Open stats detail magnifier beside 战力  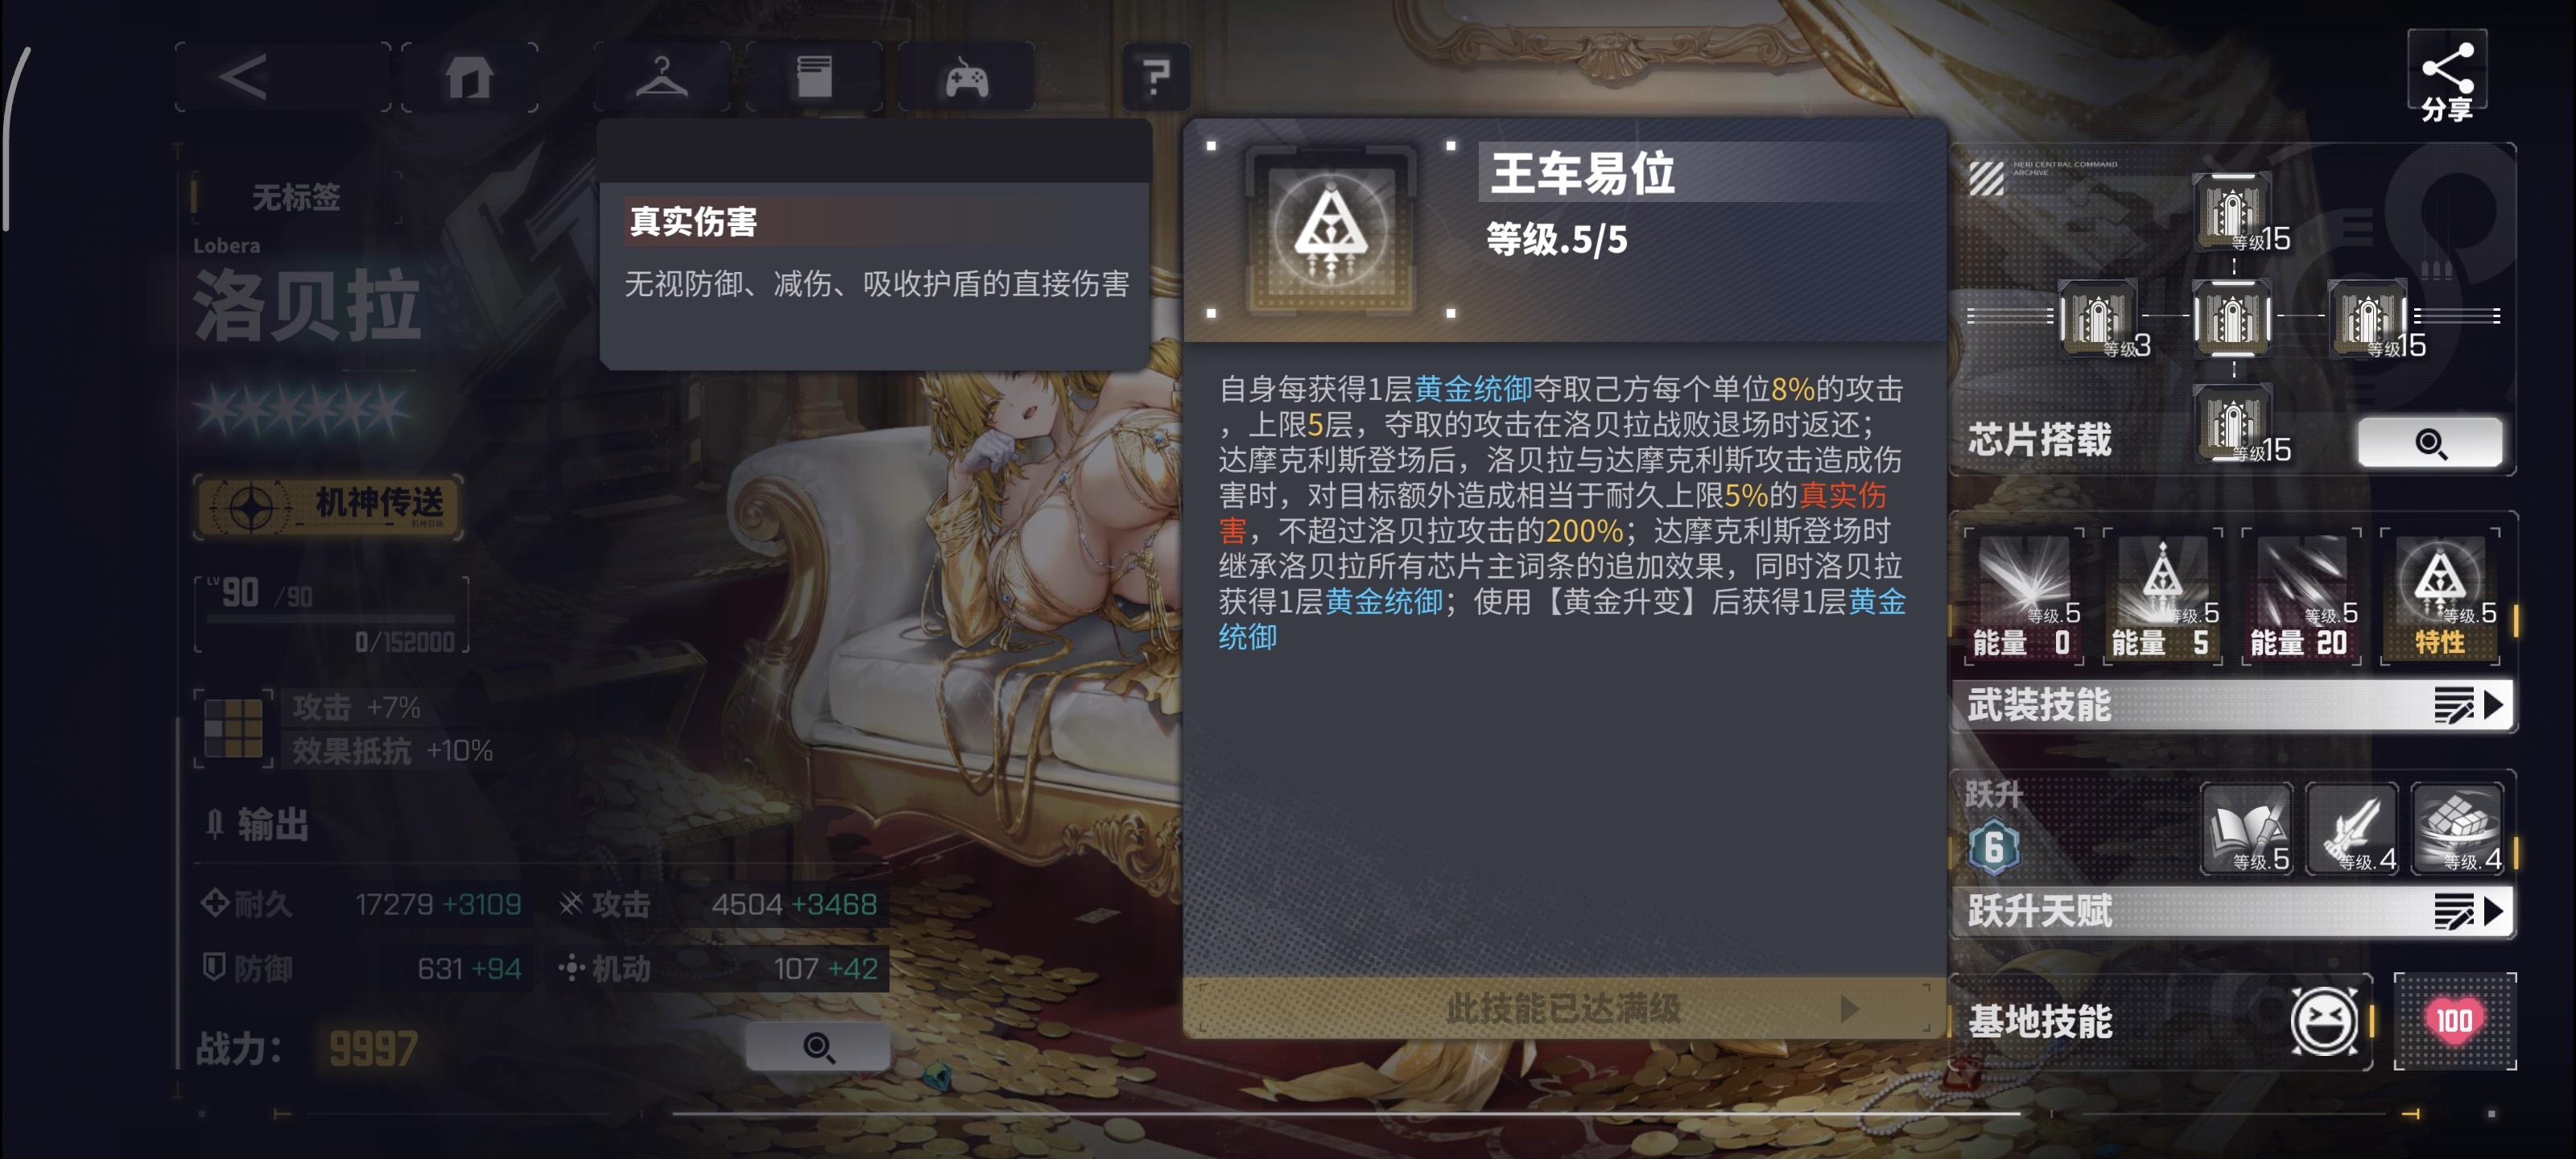point(818,1047)
